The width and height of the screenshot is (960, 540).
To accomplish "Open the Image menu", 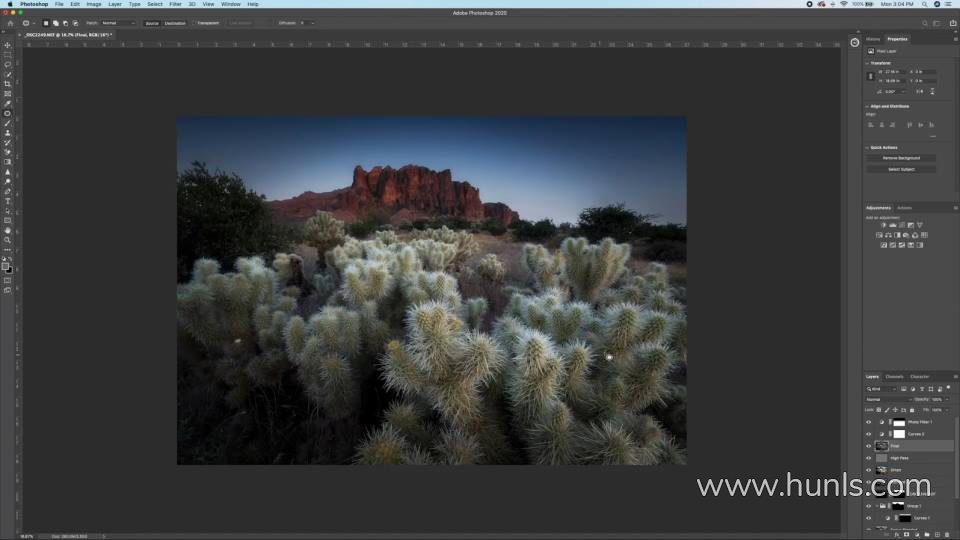I will click(x=94, y=4).
